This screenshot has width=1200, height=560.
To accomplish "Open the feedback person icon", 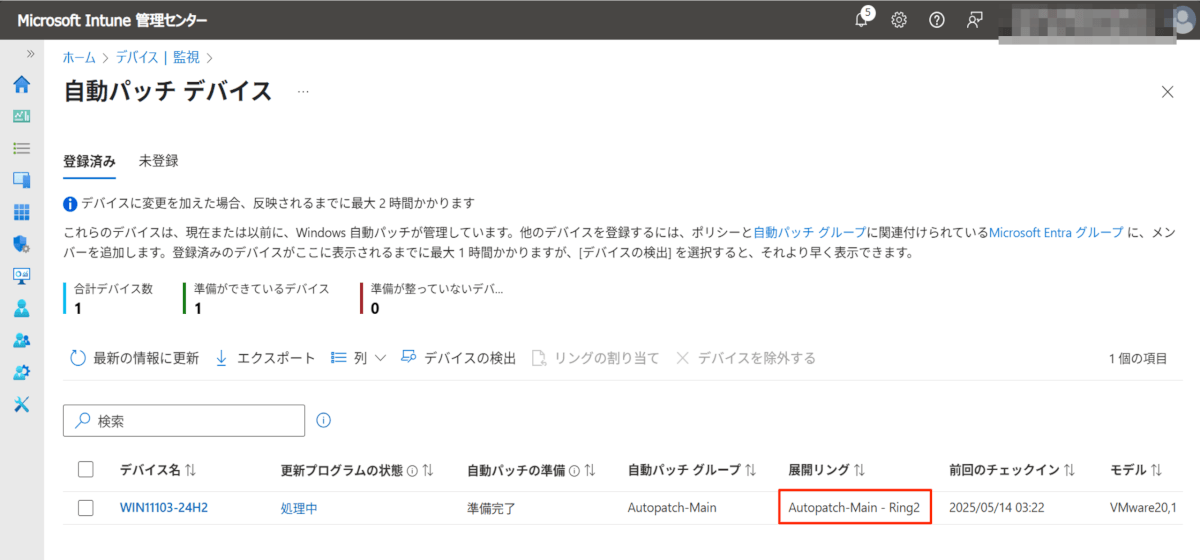I will pyautogui.click(x=975, y=20).
